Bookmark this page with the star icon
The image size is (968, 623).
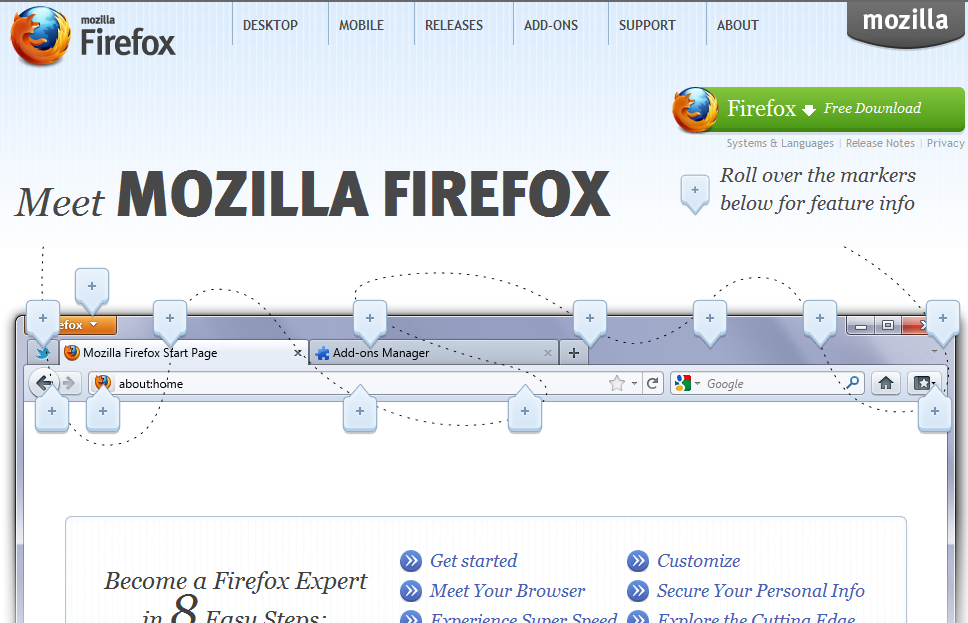[617, 383]
